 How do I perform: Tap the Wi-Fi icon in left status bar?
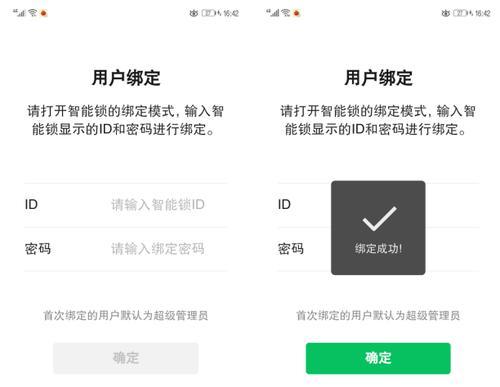point(33,13)
